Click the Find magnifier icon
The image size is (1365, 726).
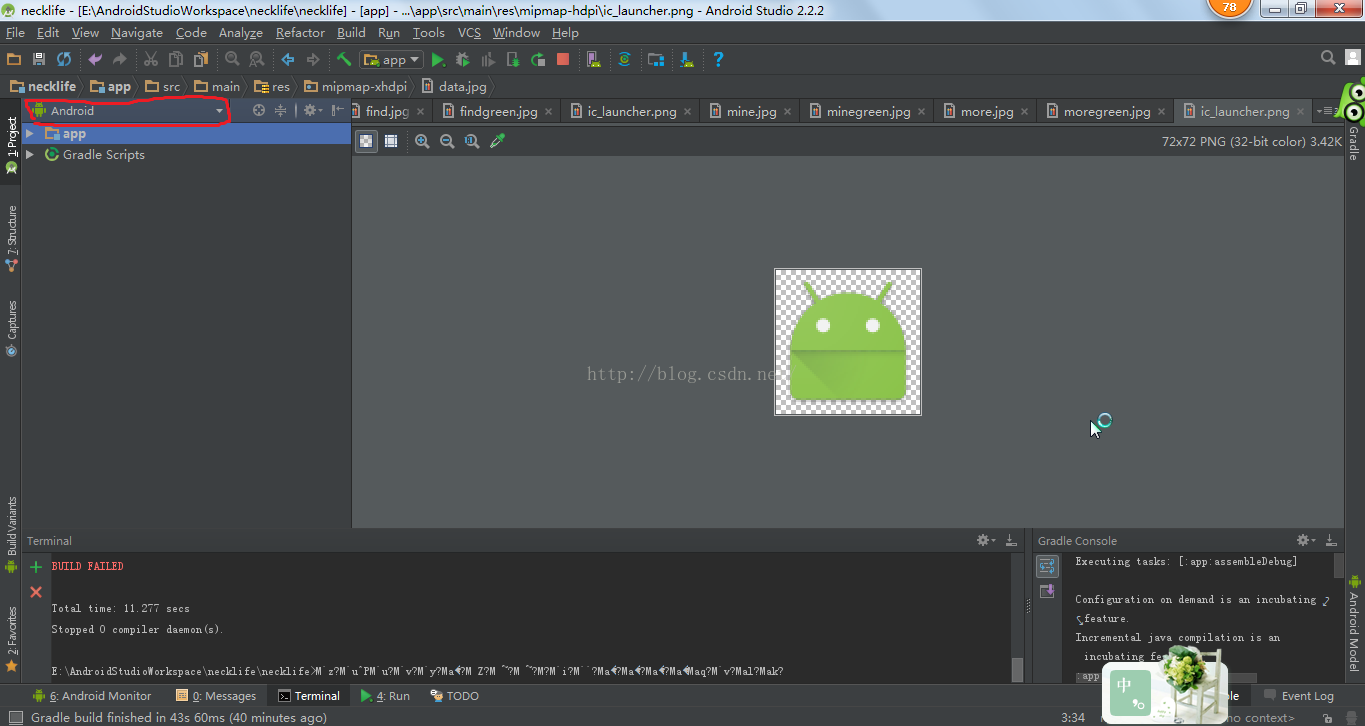pyautogui.click(x=232, y=59)
